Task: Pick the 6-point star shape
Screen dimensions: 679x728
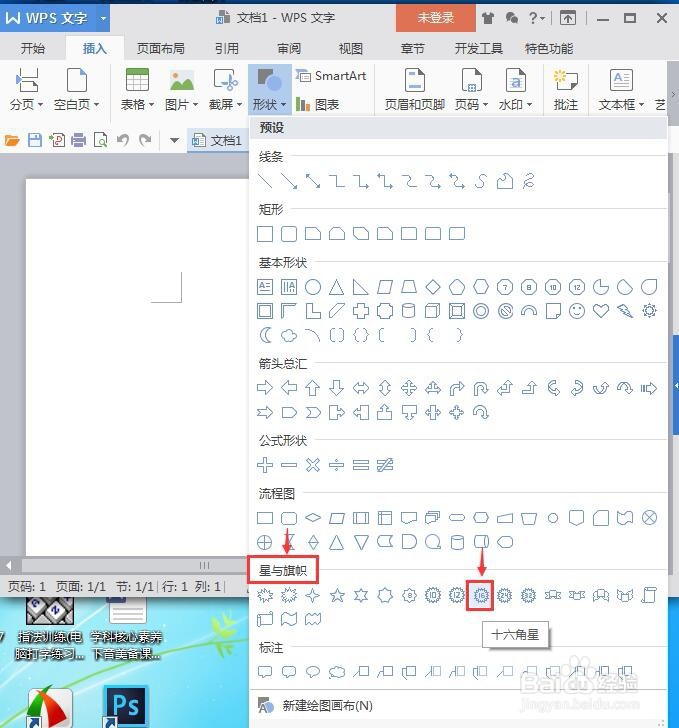Action: tap(361, 595)
